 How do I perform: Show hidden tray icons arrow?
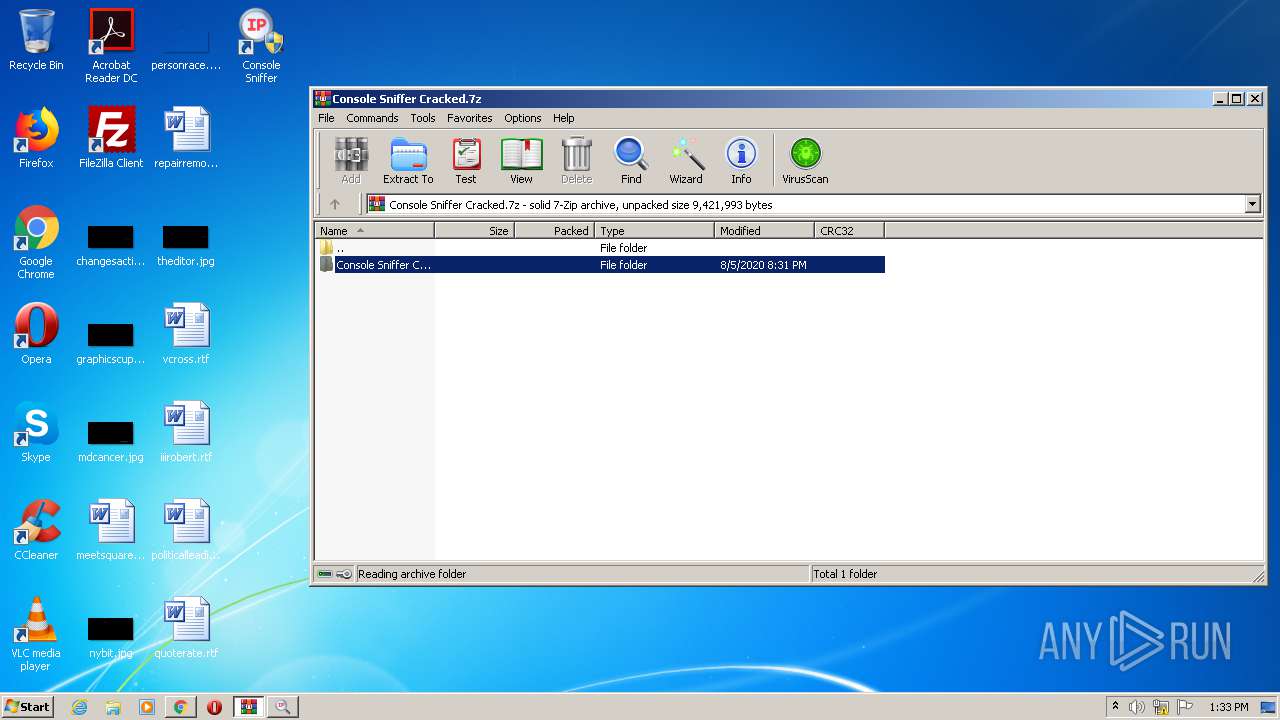click(x=1115, y=706)
